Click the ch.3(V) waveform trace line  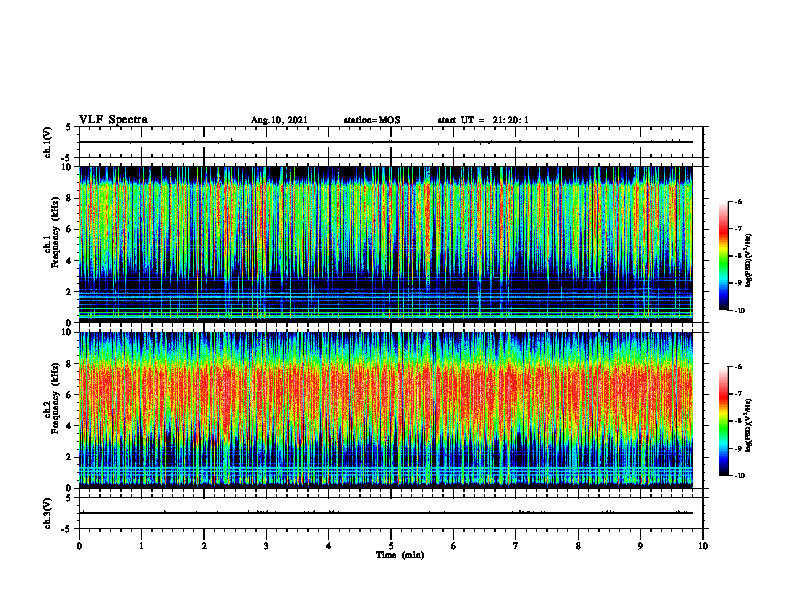tap(386, 513)
